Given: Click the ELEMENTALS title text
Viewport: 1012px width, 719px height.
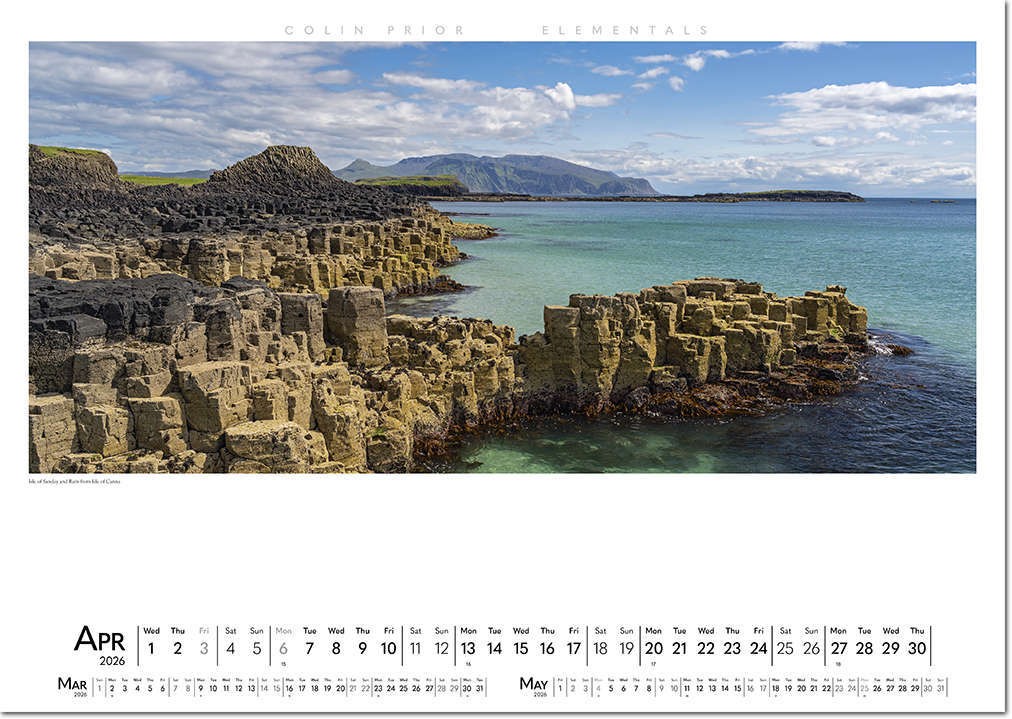Looking at the screenshot, I should (625, 30).
